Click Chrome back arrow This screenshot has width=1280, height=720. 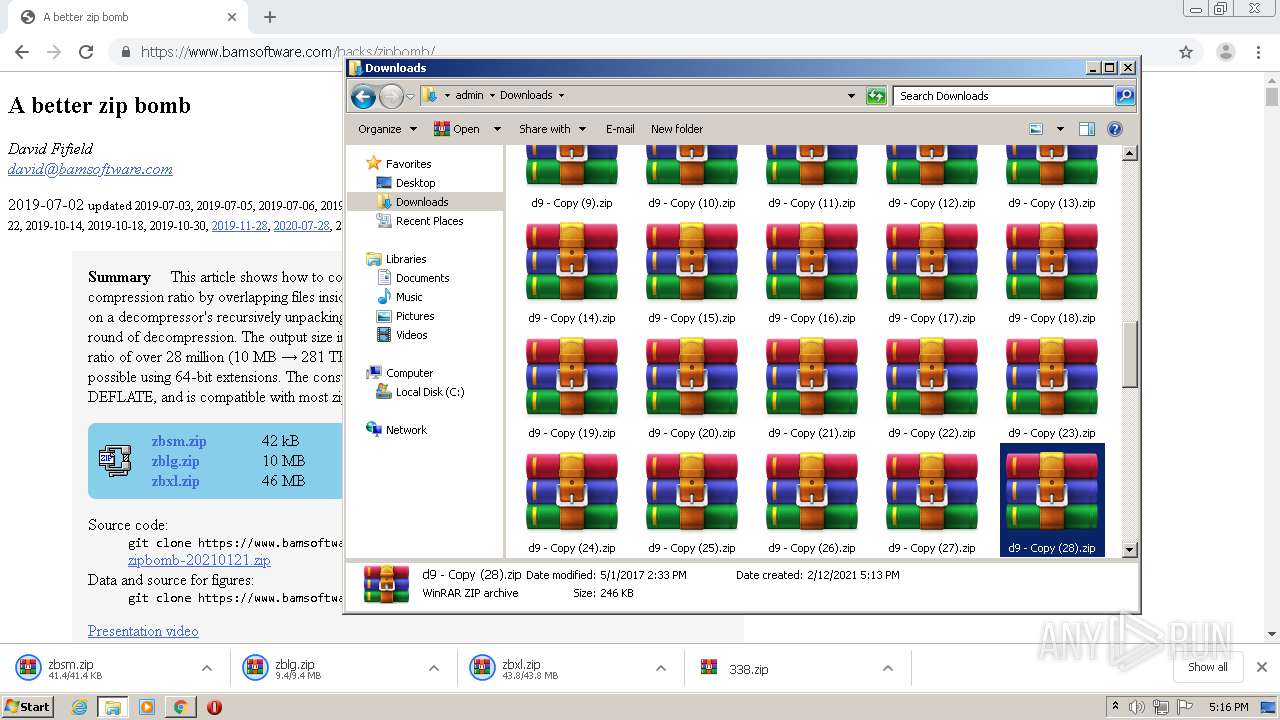(22, 52)
